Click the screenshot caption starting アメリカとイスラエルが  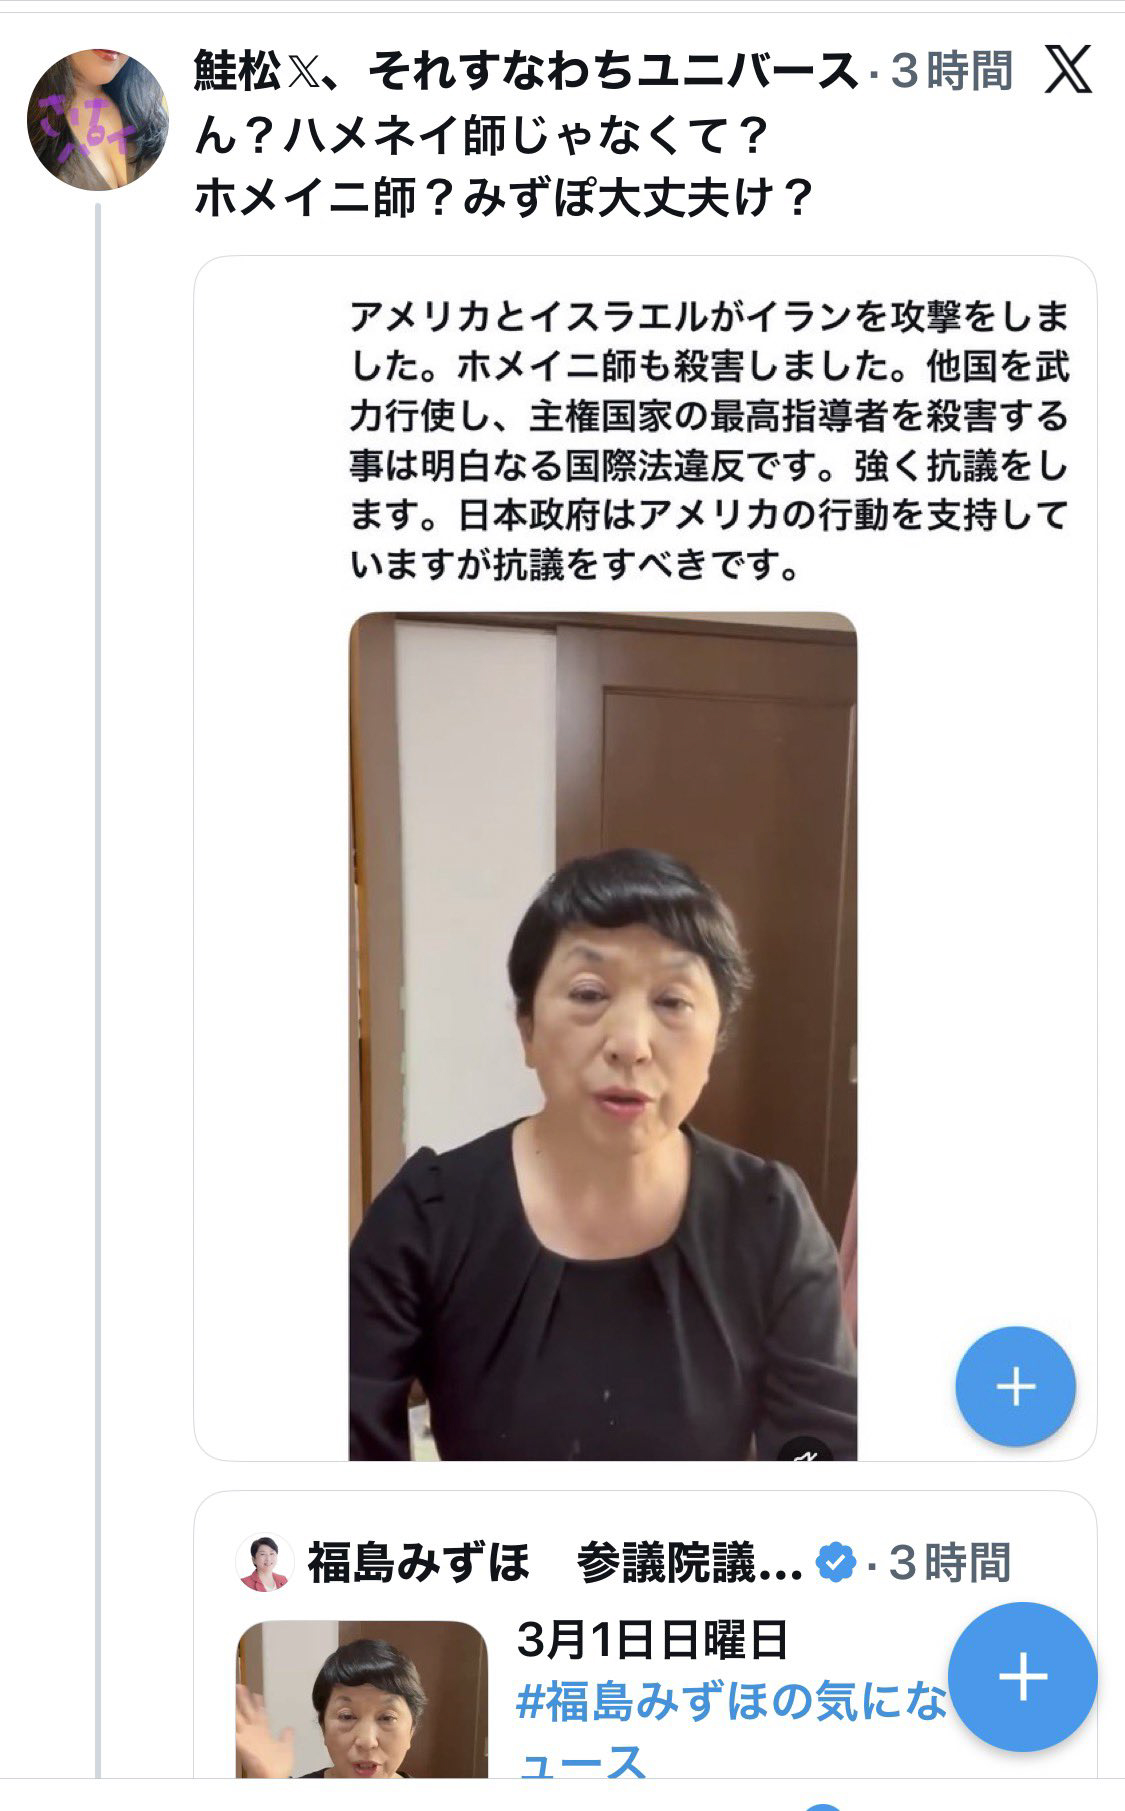[x=709, y=441]
